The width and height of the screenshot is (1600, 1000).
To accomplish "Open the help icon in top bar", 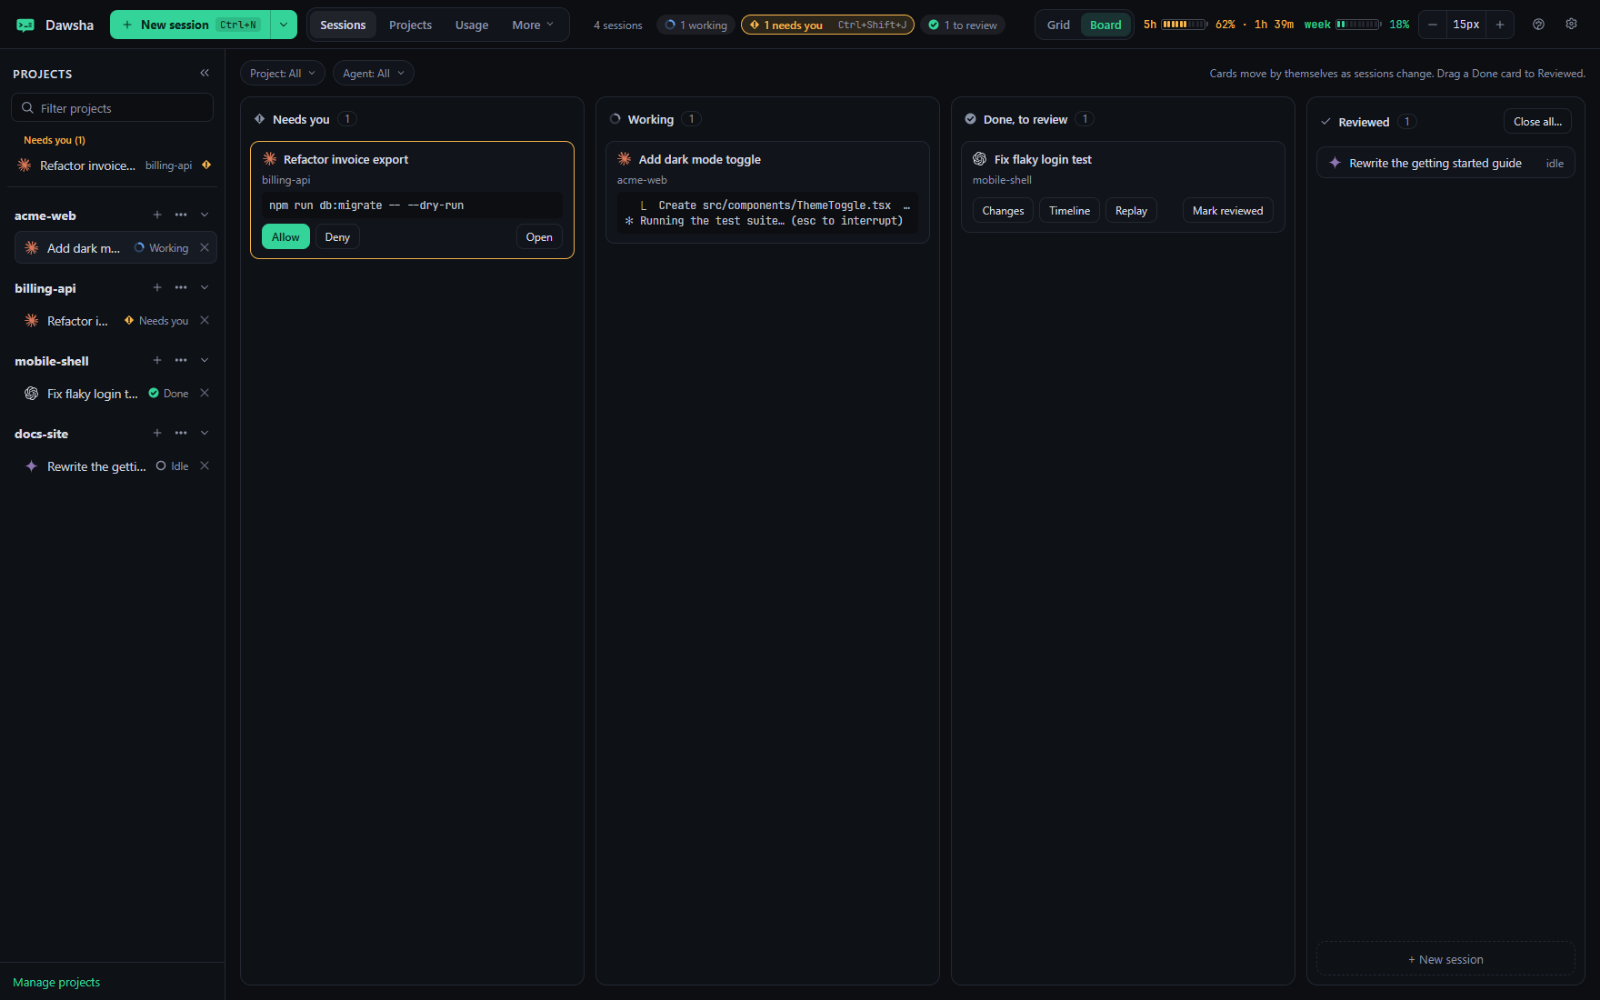I will pos(1539,24).
